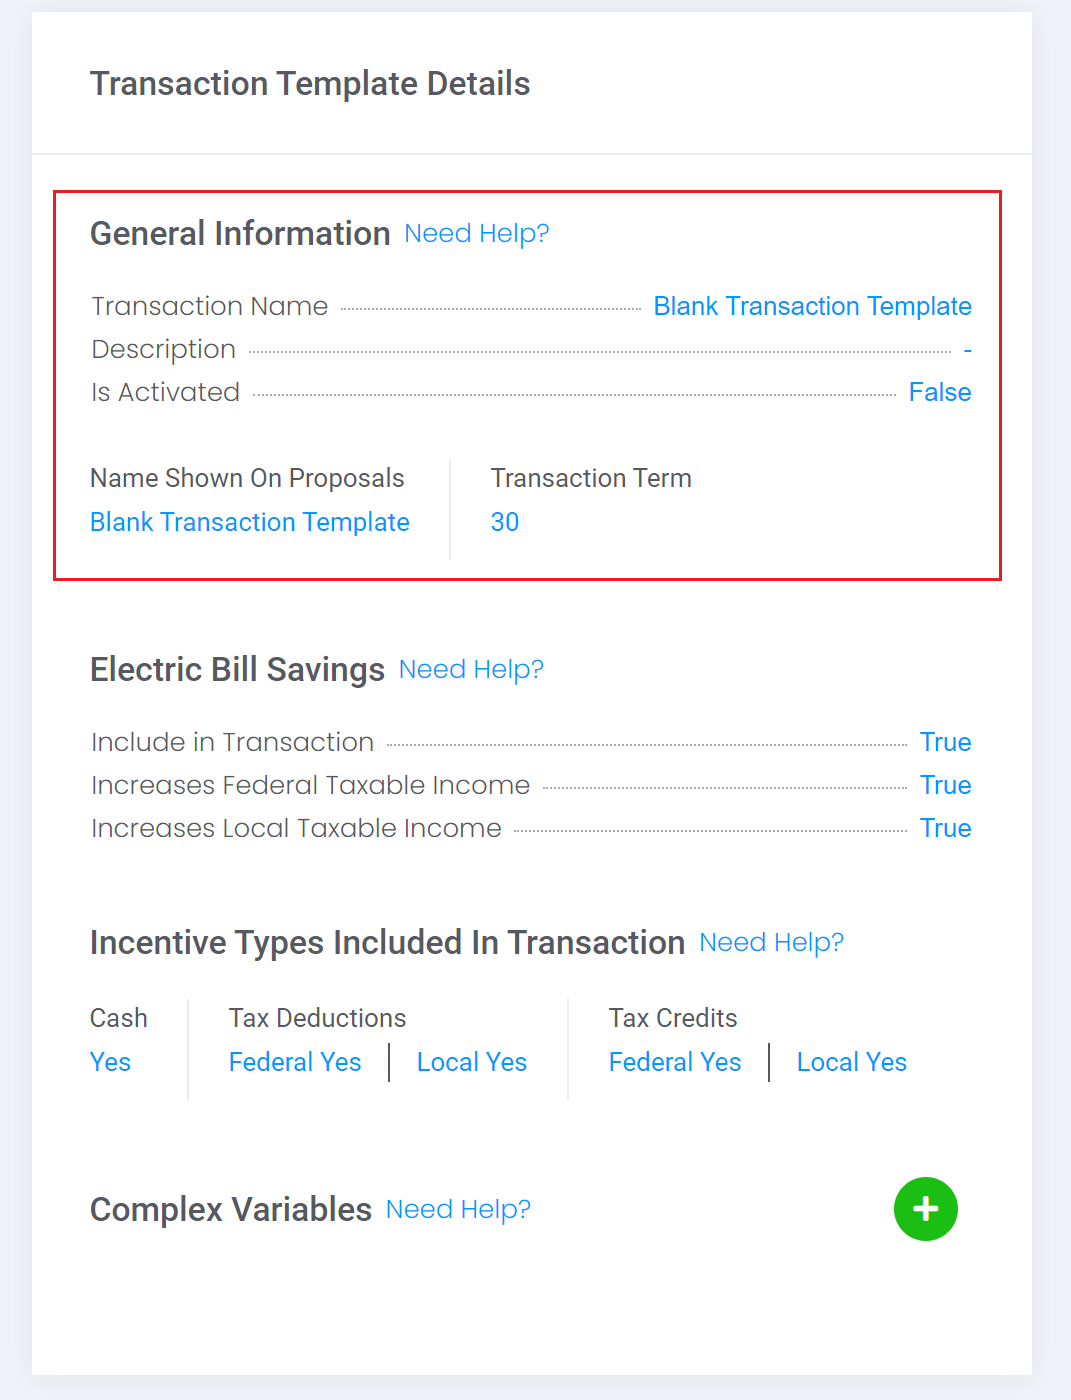This screenshot has height=1400, width=1071.
Task: Click the Cash Yes value
Action: (110, 1062)
